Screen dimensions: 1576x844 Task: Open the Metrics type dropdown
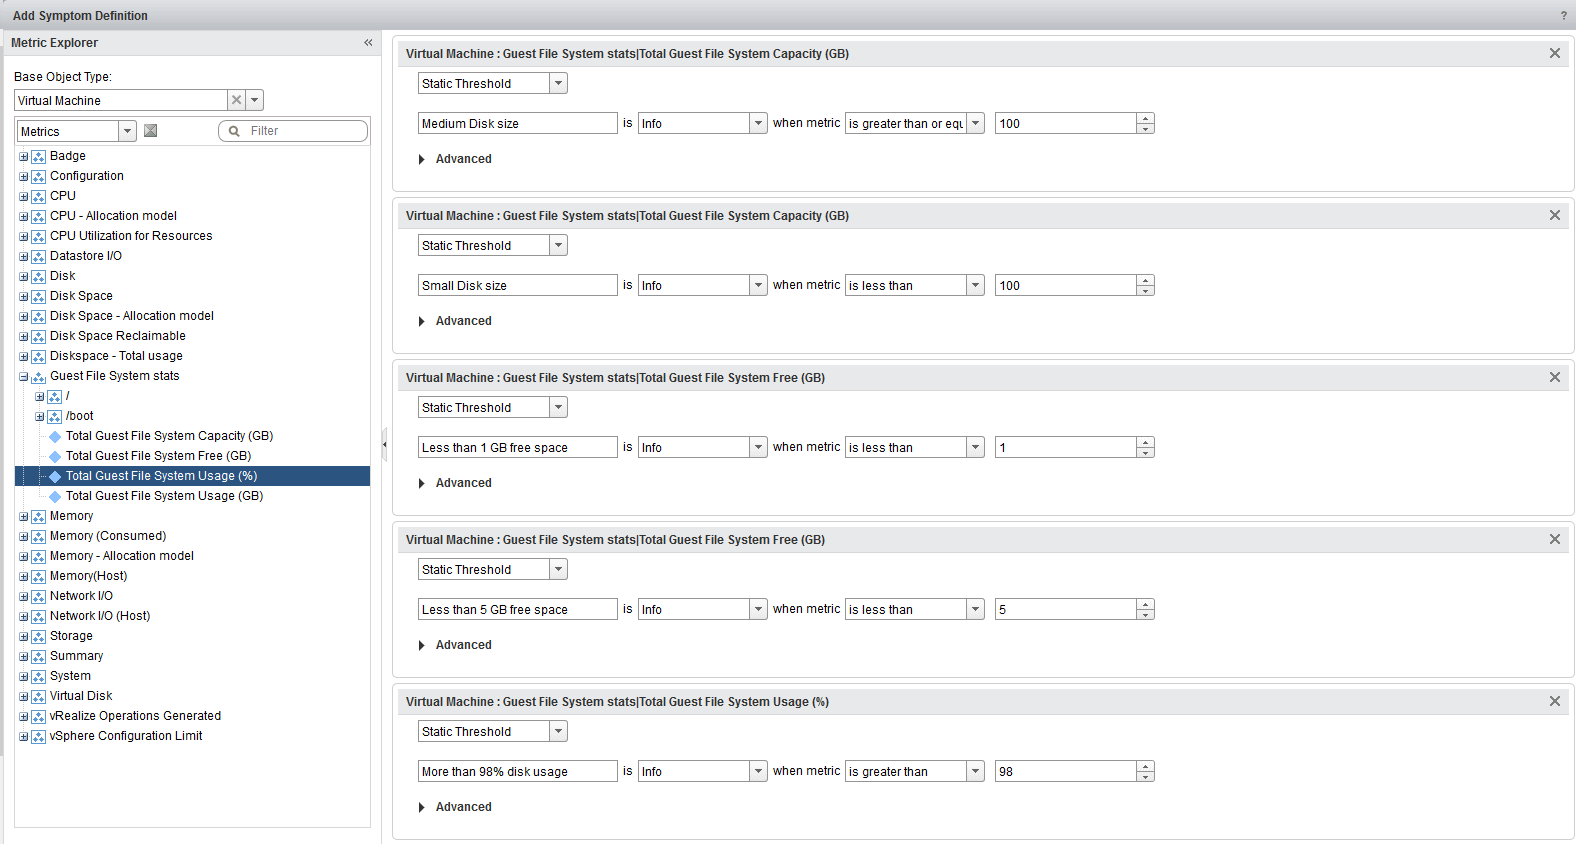pos(127,131)
